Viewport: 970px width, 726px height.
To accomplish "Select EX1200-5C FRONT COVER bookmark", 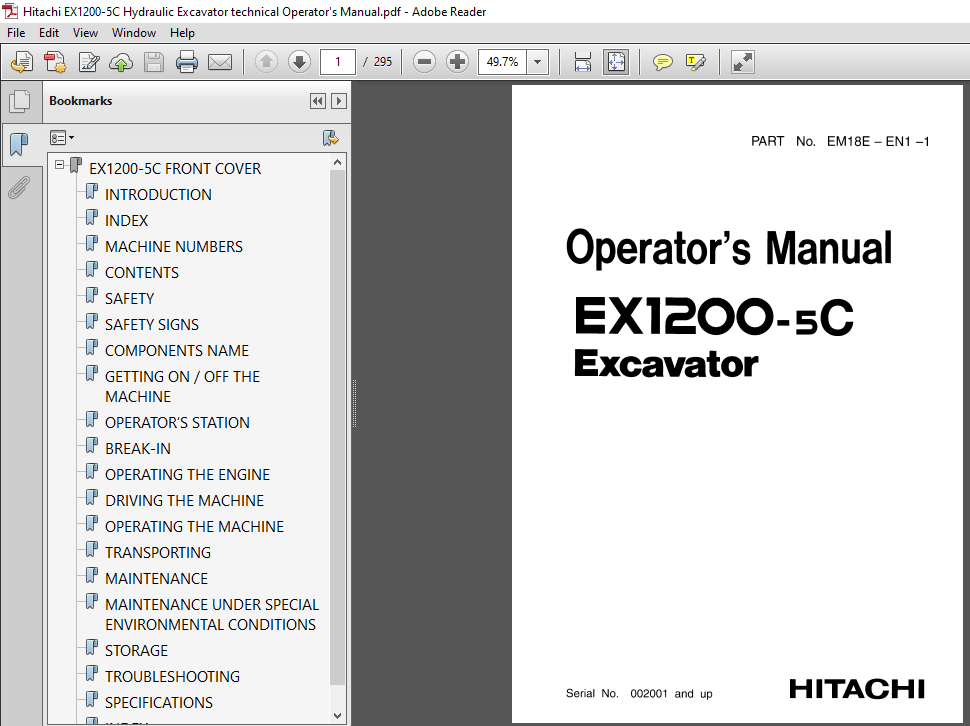I will coord(175,169).
